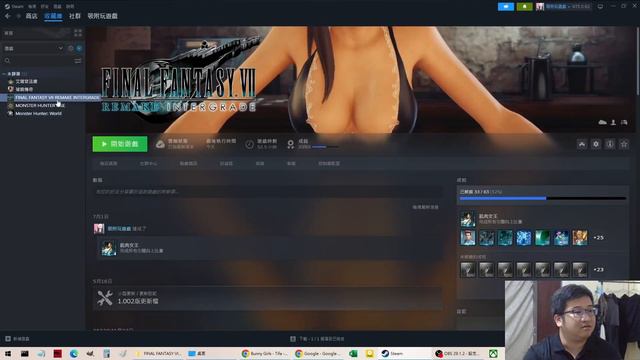Open 商店頁面 store page tab

[108, 163]
